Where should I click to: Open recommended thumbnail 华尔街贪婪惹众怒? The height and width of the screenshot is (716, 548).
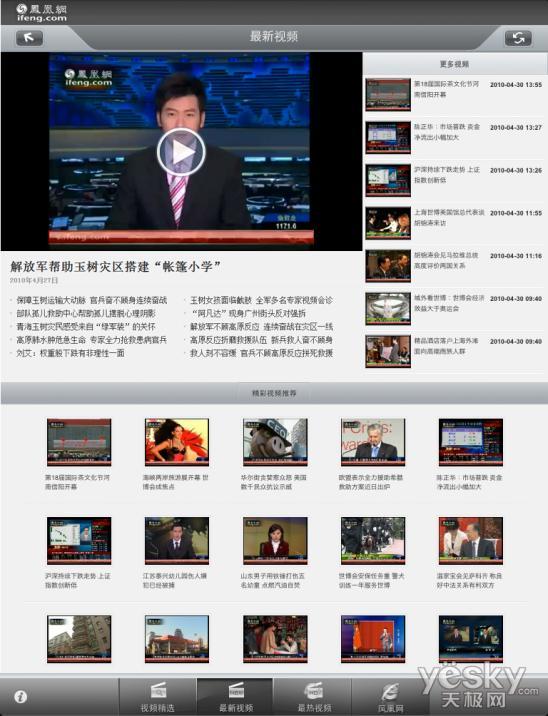pos(275,442)
